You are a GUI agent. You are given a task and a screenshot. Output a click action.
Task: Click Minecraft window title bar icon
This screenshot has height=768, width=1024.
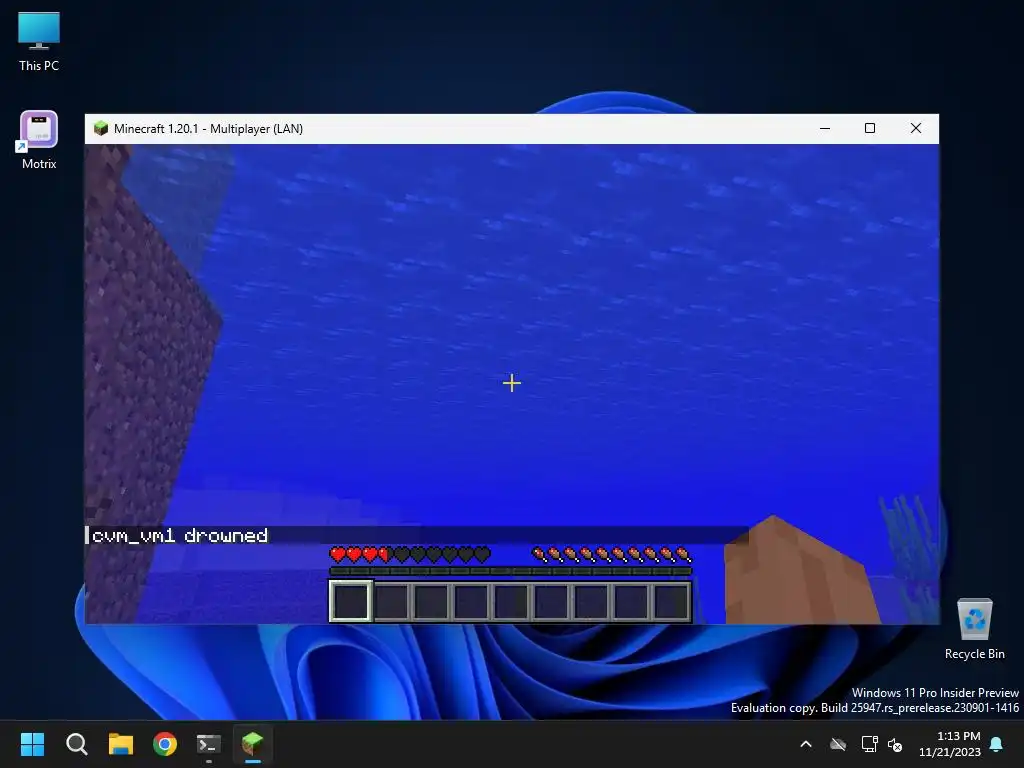coord(101,128)
